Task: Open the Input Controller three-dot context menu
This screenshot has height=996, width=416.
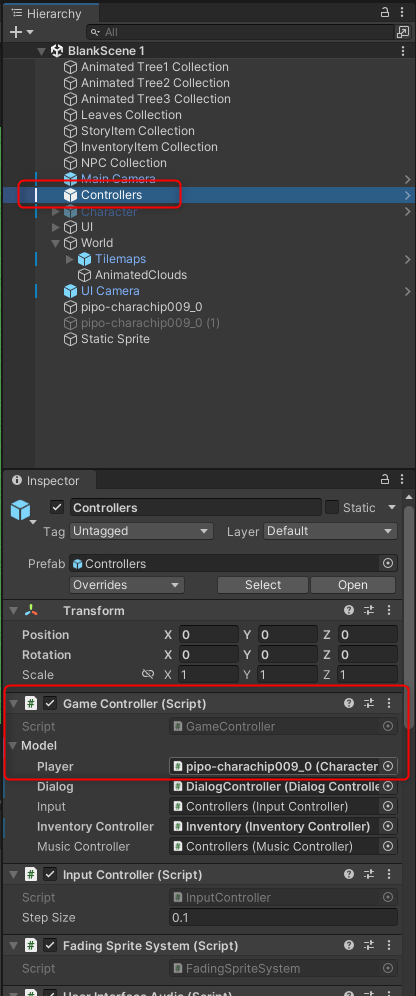Action: [389, 875]
